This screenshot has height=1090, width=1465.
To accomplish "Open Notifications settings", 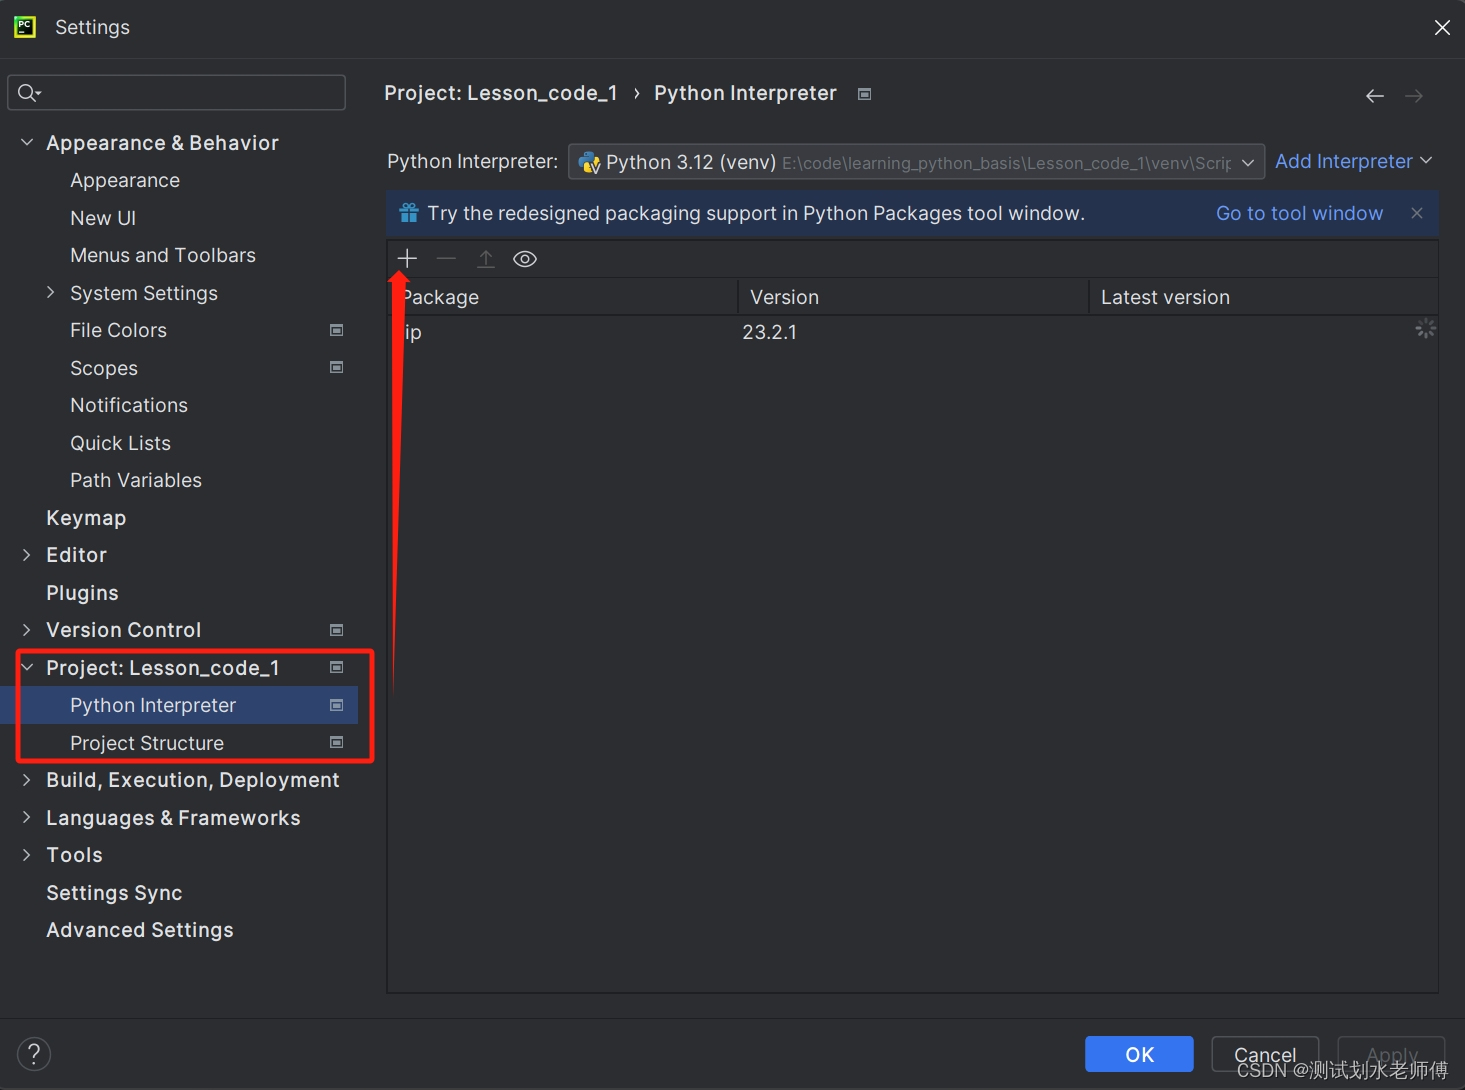I will (x=129, y=405).
